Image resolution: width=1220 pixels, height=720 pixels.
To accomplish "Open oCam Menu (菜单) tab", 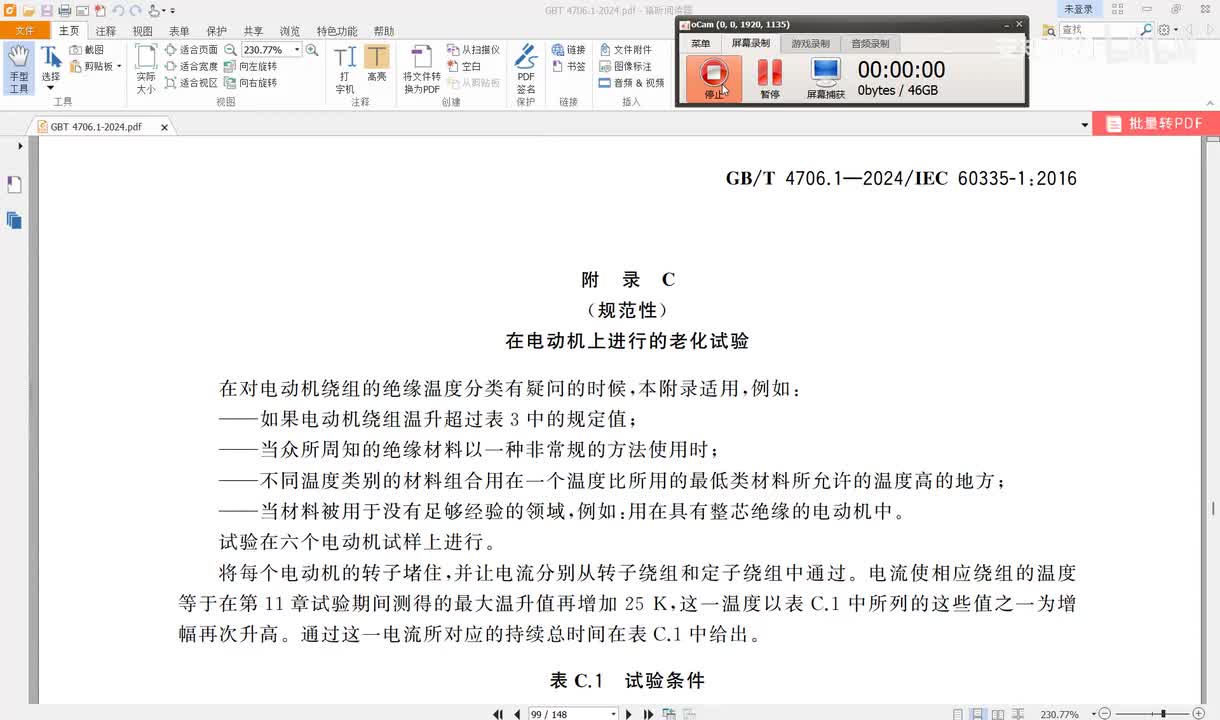I will 701,44.
